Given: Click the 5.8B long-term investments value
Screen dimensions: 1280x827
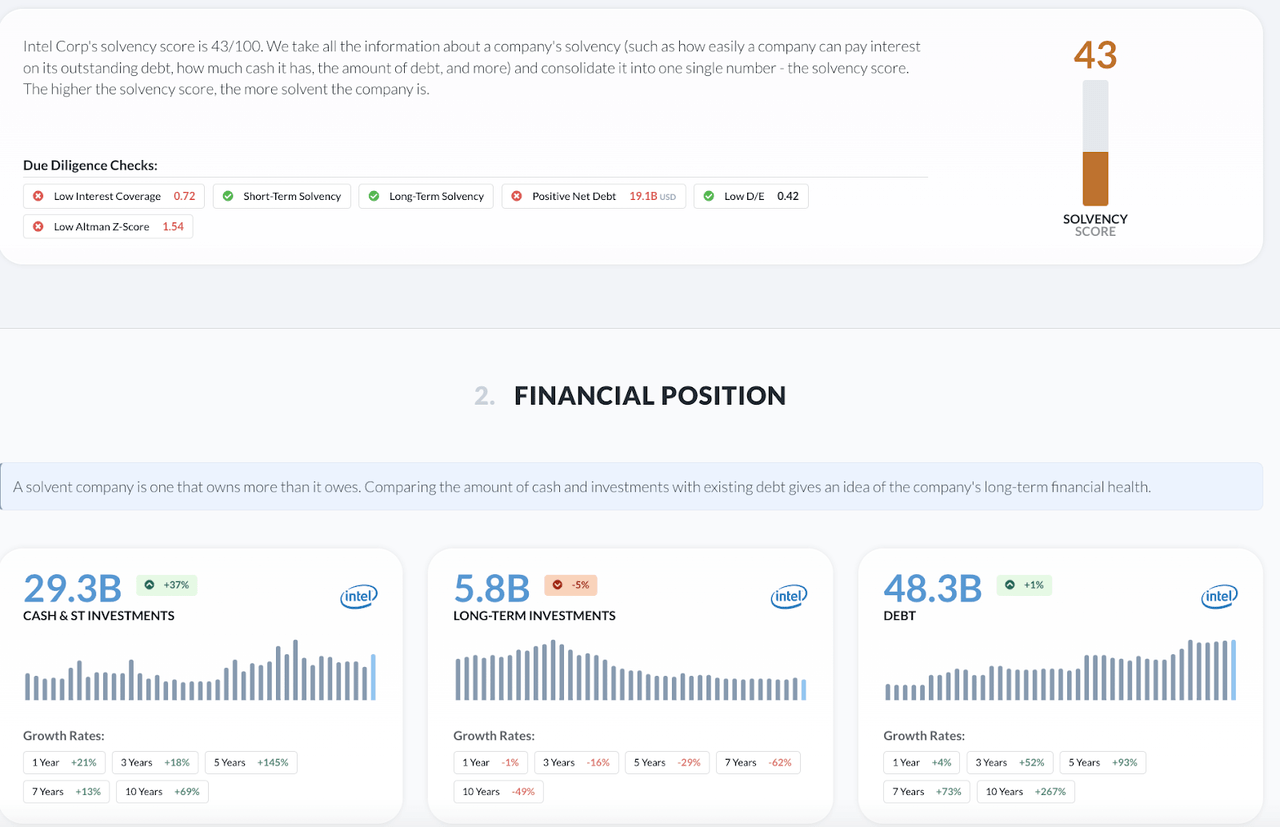Looking at the screenshot, I should (x=492, y=588).
